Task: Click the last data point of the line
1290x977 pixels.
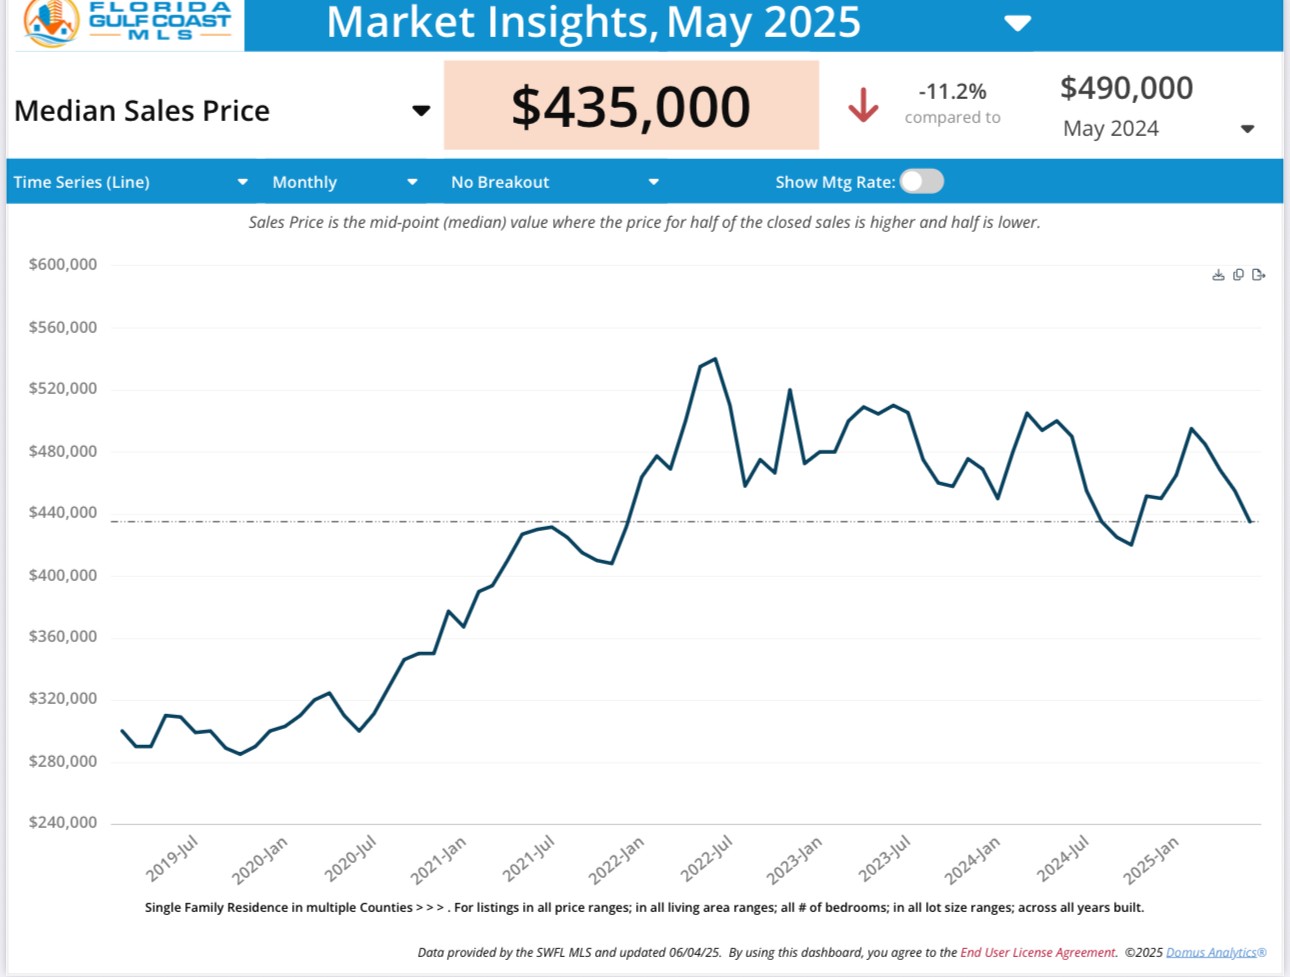Action: [1250, 521]
